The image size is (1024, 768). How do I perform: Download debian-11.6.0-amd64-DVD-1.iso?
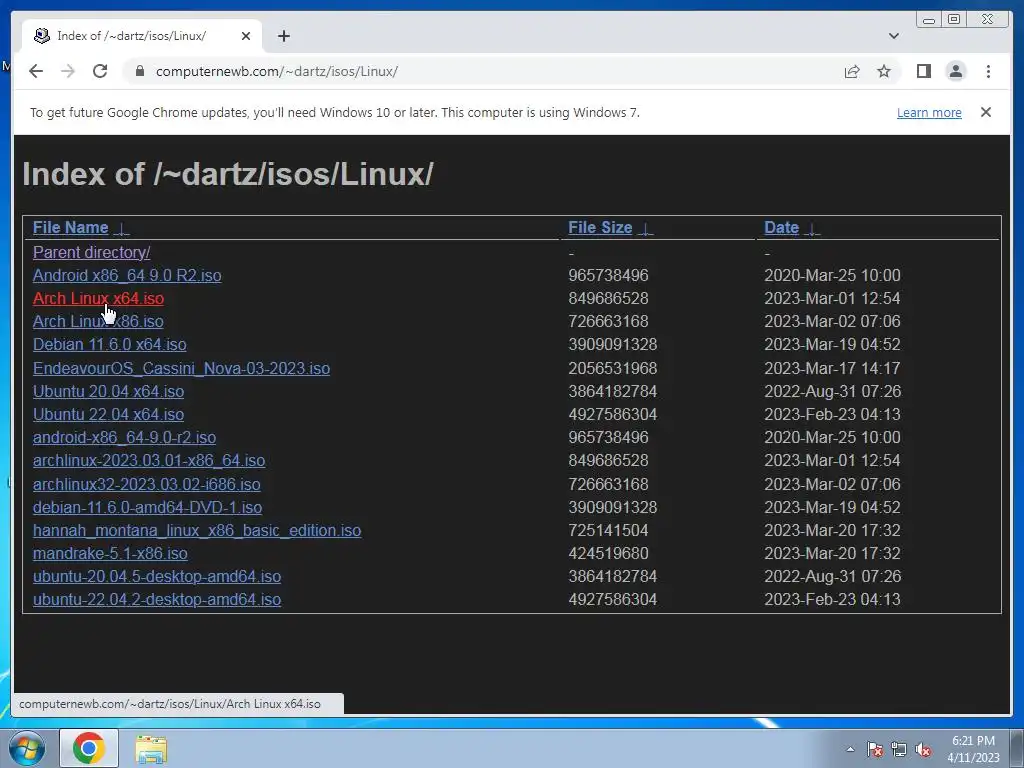tap(148, 507)
